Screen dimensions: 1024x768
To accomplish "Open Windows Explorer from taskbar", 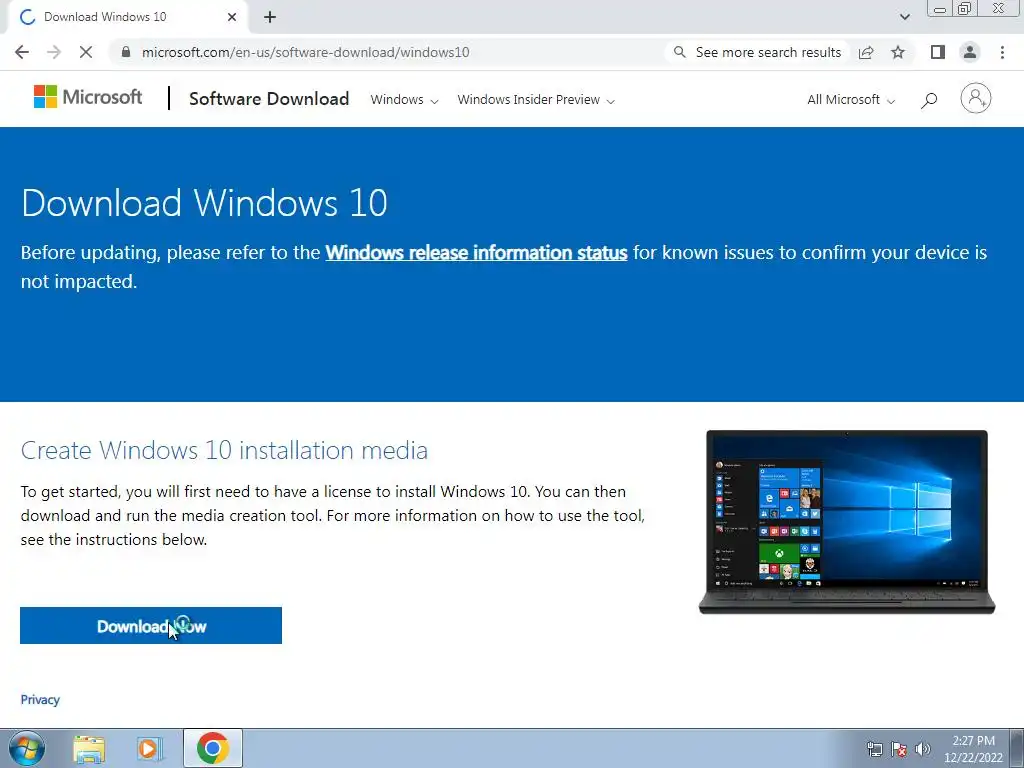I will pyautogui.click(x=89, y=748).
